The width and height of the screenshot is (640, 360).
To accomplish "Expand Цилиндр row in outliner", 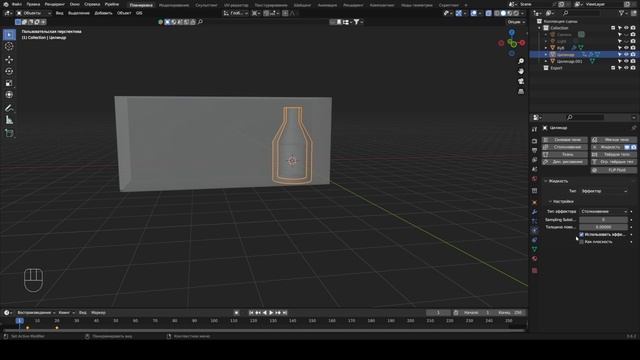I will [546, 55].
